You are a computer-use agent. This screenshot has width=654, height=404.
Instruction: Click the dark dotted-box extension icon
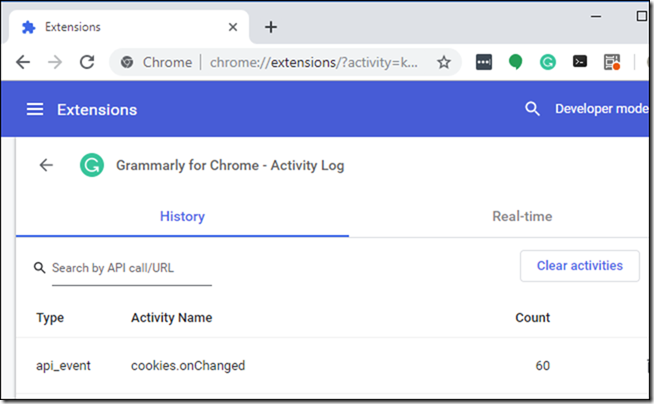coord(484,62)
